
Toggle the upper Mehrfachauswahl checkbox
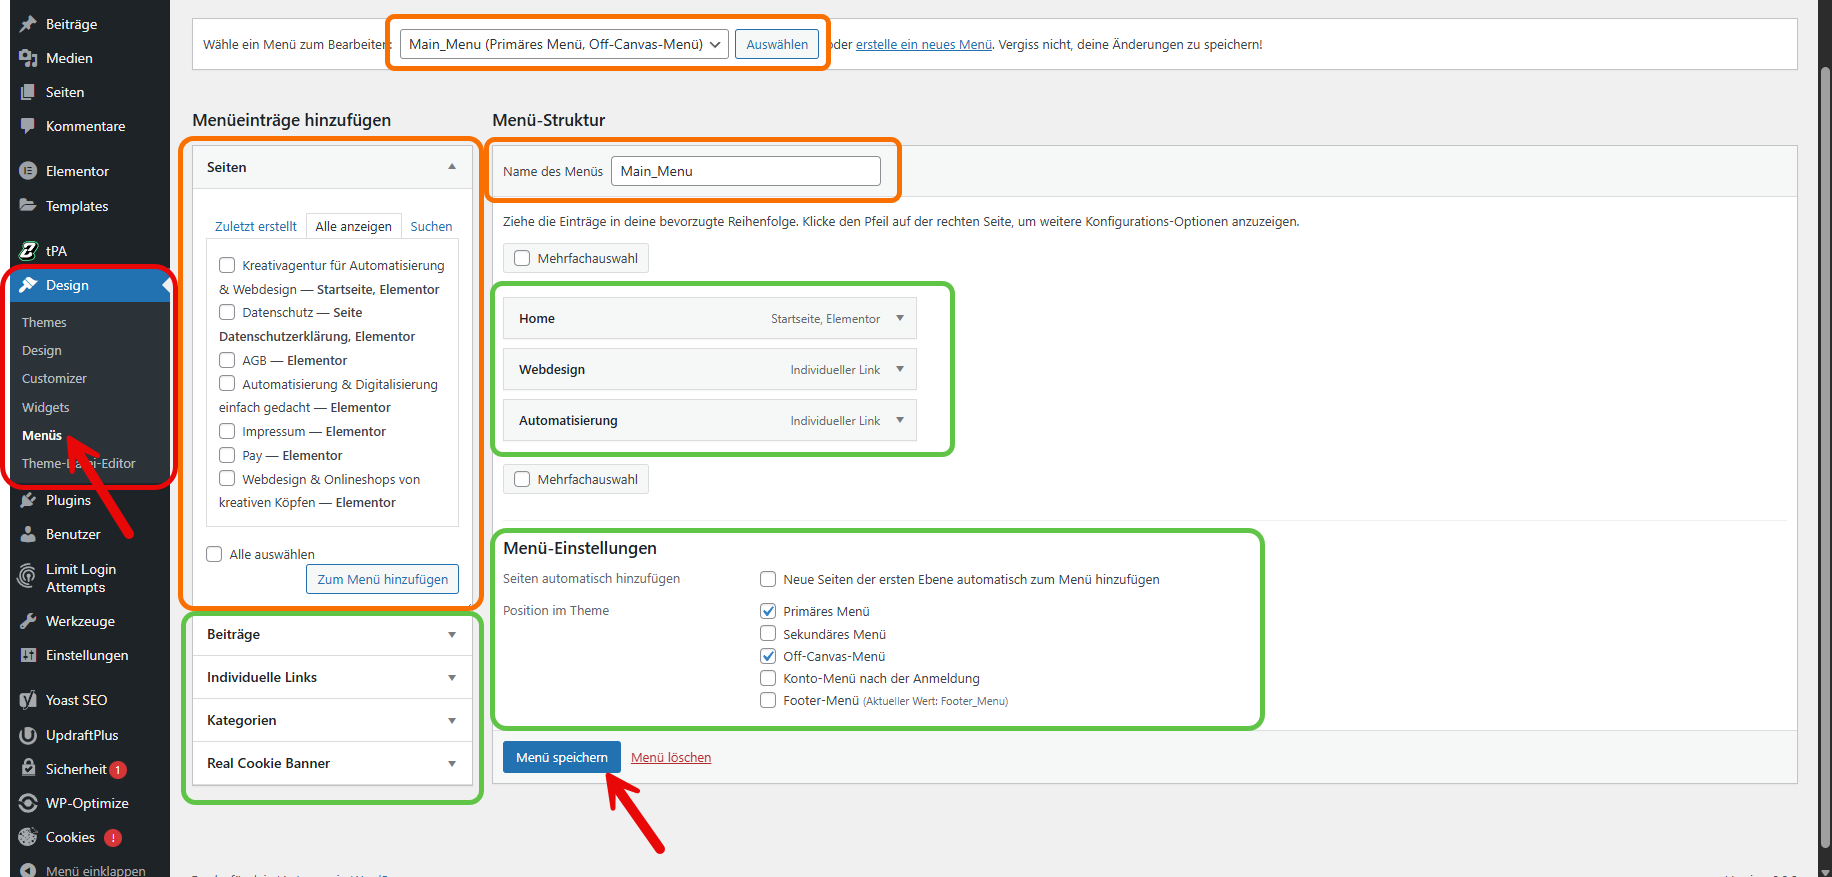tap(522, 258)
